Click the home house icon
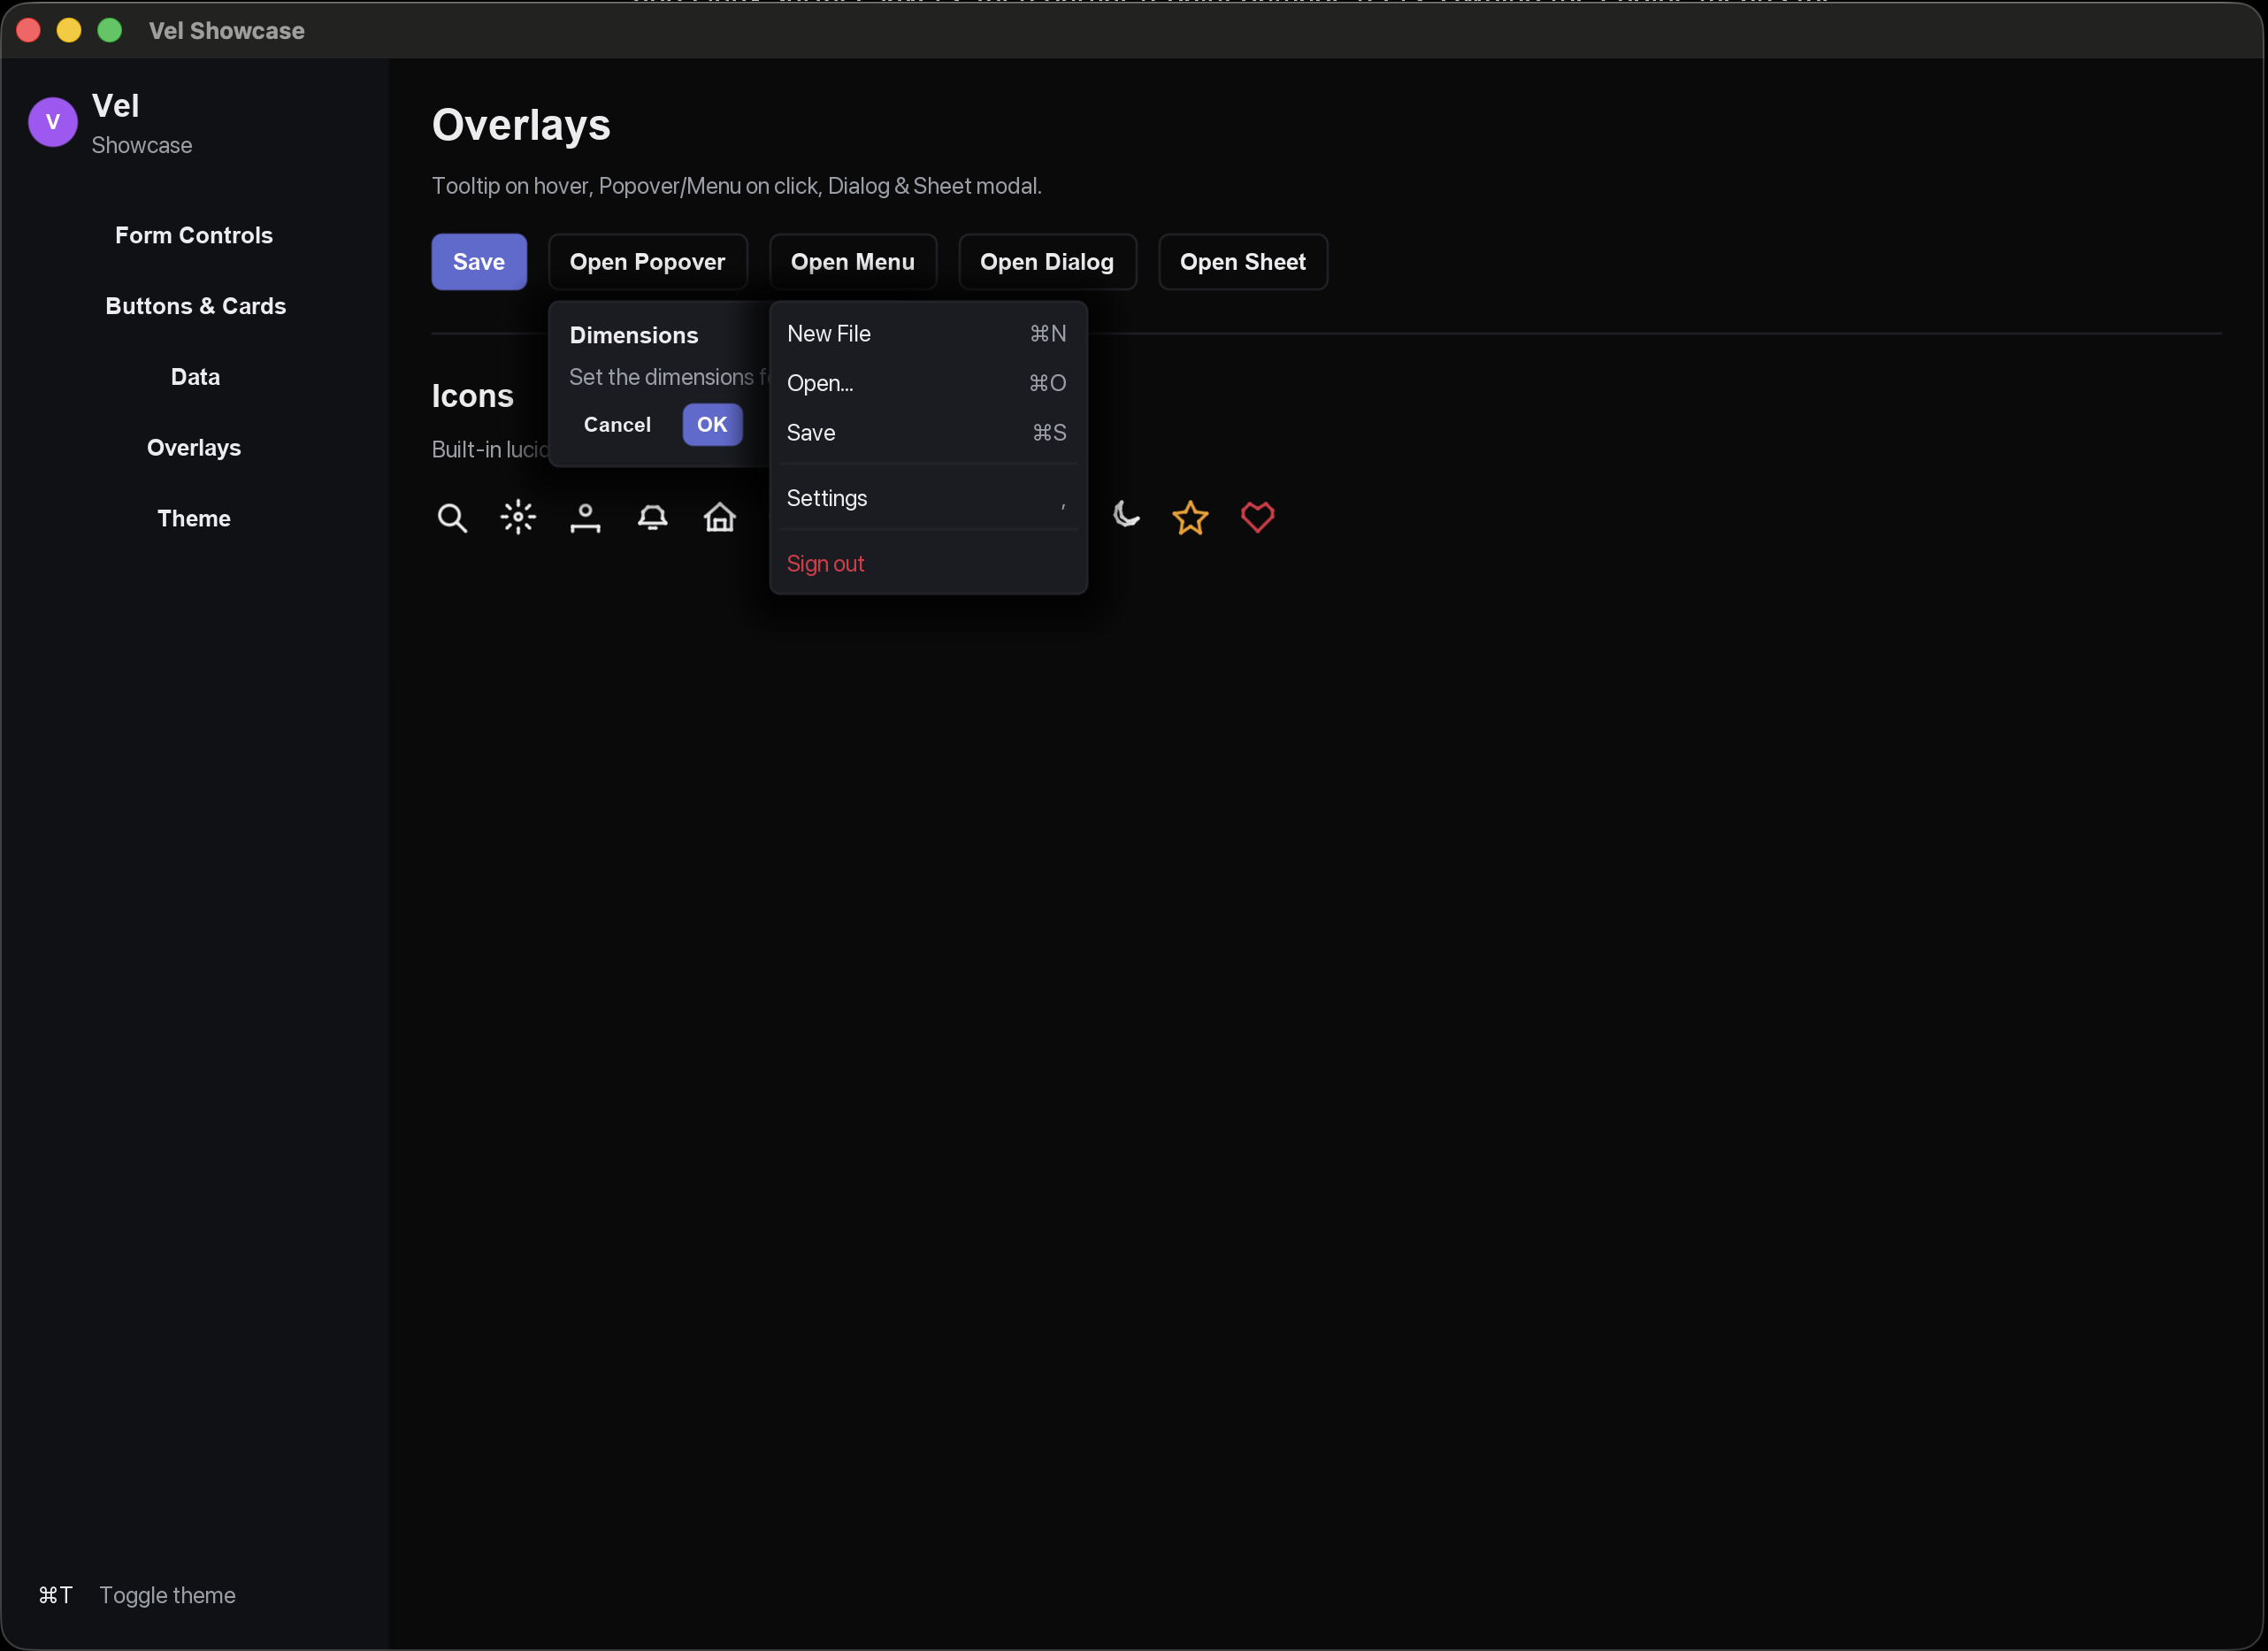This screenshot has height=1651, width=2268. (719, 517)
